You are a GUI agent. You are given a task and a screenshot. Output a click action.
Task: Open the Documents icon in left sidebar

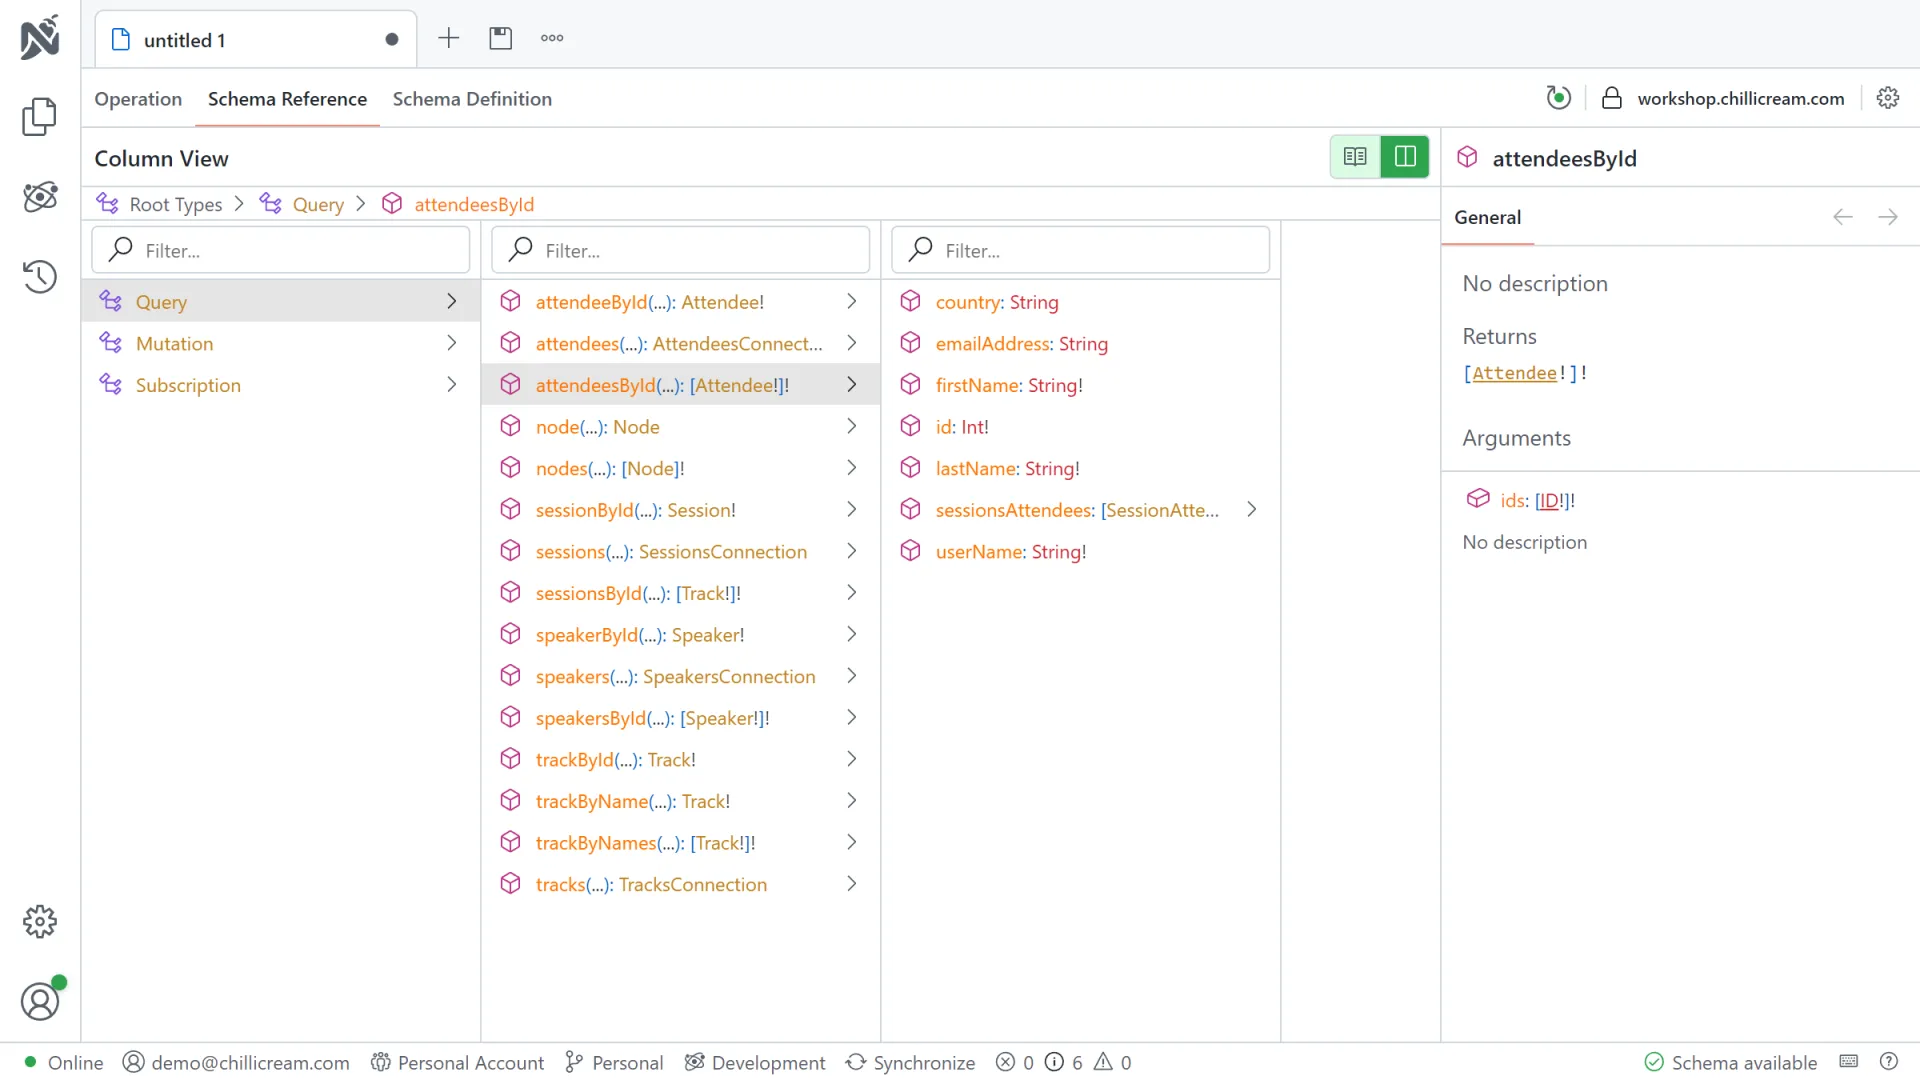tap(39, 117)
